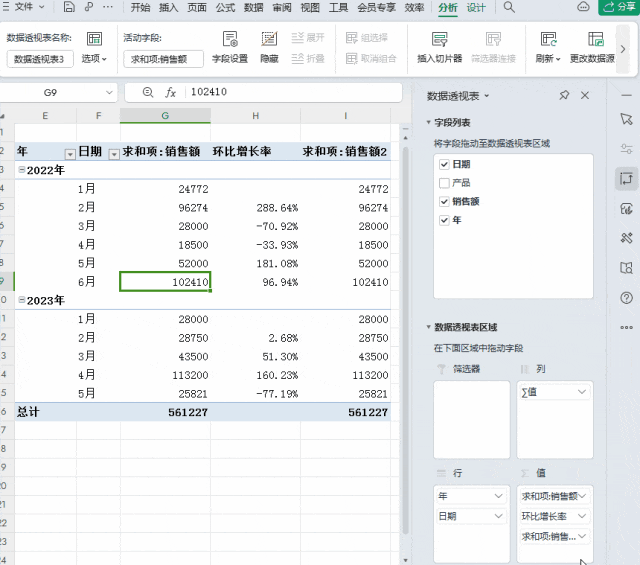Open the 日期 filter dropdown in header

coord(114,154)
